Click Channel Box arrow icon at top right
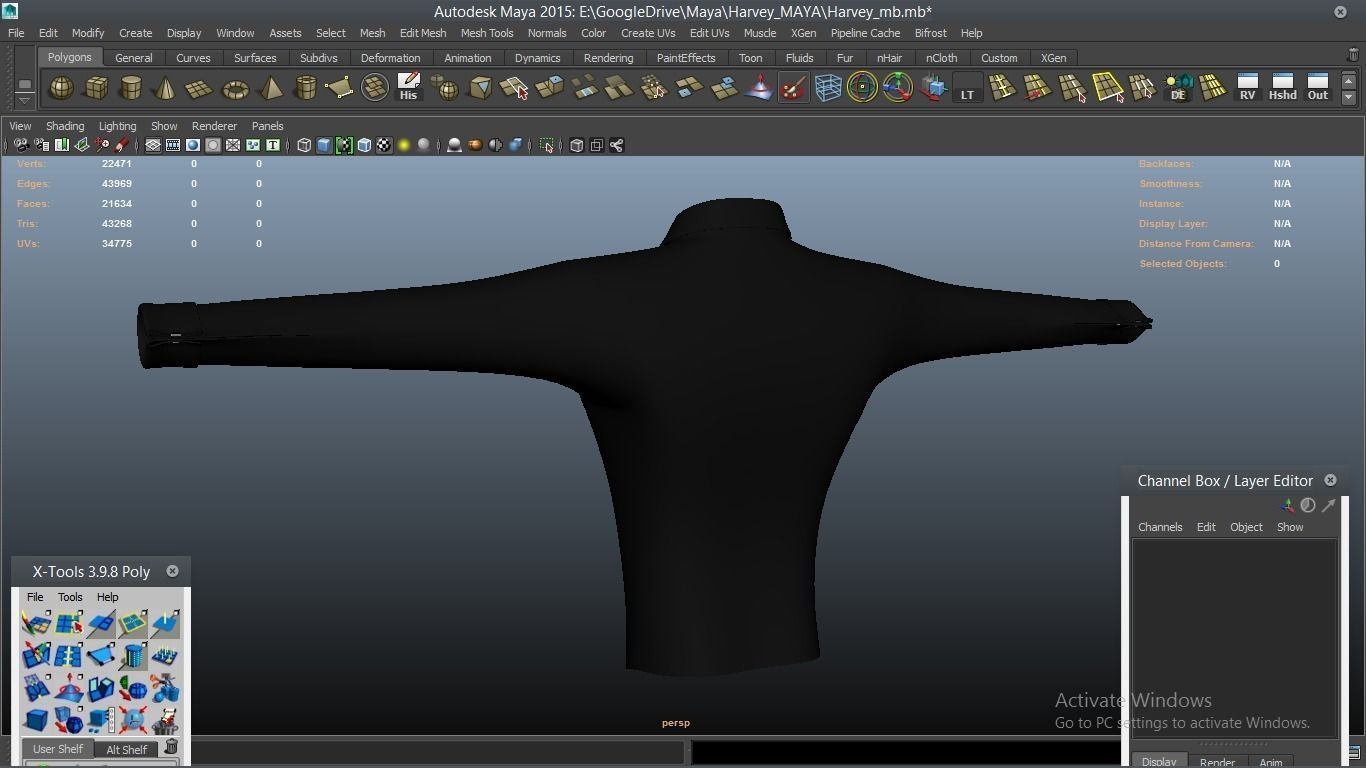This screenshot has width=1366, height=768. [1329, 506]
